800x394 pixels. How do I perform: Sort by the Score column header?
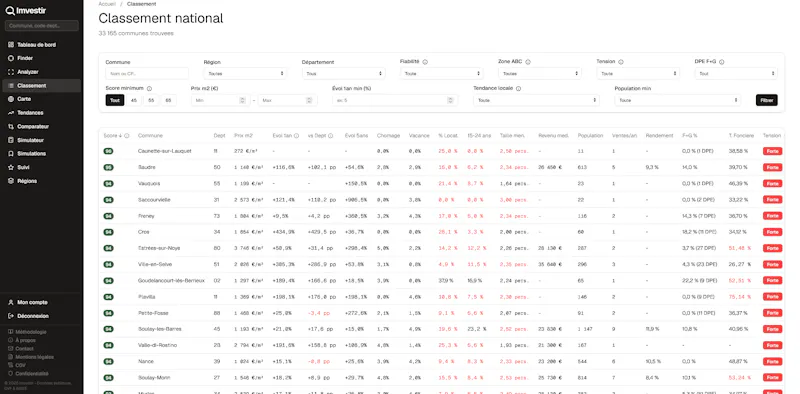(x=113, y=136)
